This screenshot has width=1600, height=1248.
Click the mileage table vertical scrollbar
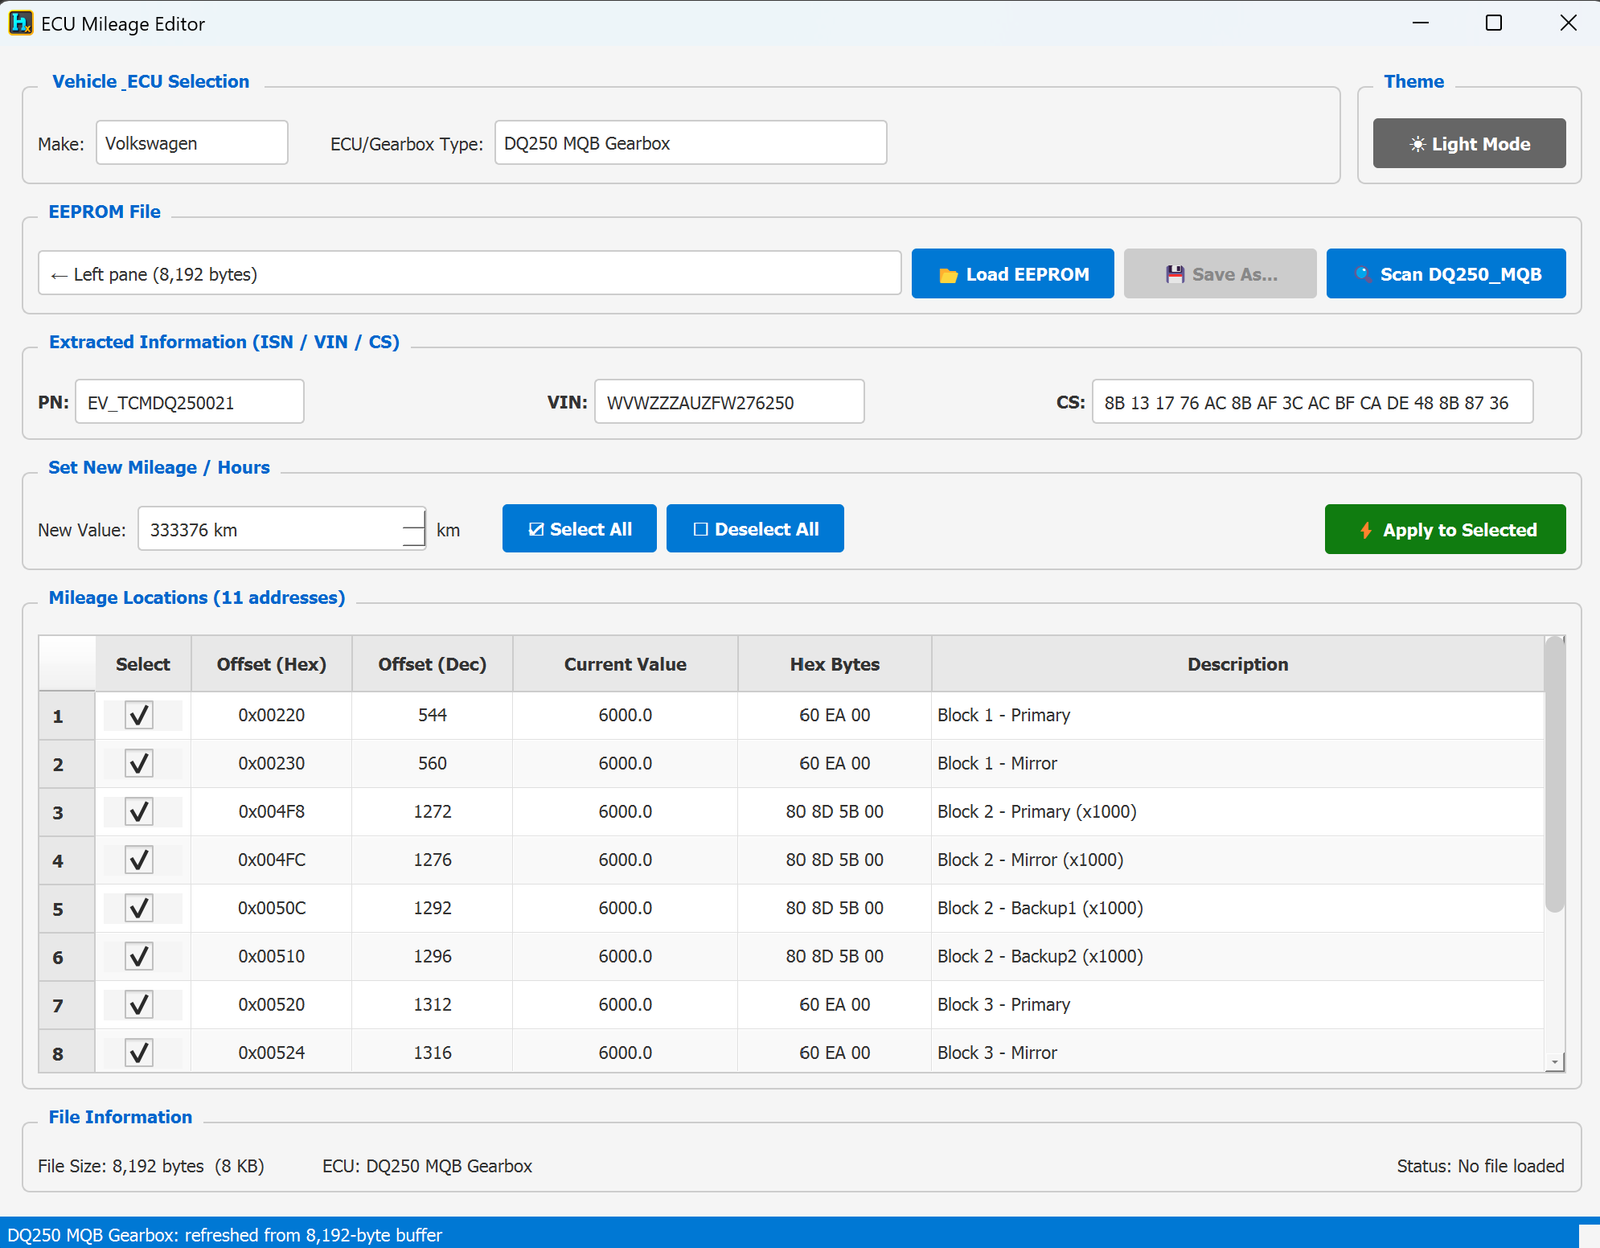pos(1554,775)
